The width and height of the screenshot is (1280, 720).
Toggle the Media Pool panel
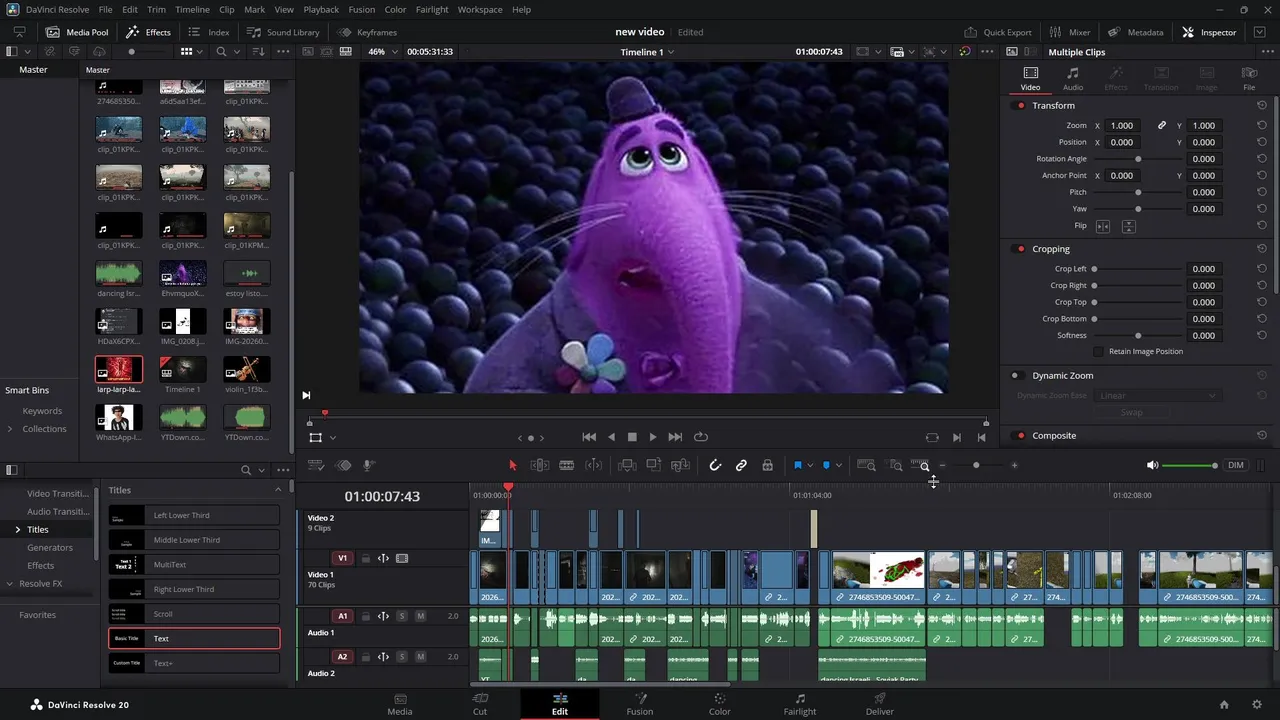pyautogui.click(x=77, y=32)
